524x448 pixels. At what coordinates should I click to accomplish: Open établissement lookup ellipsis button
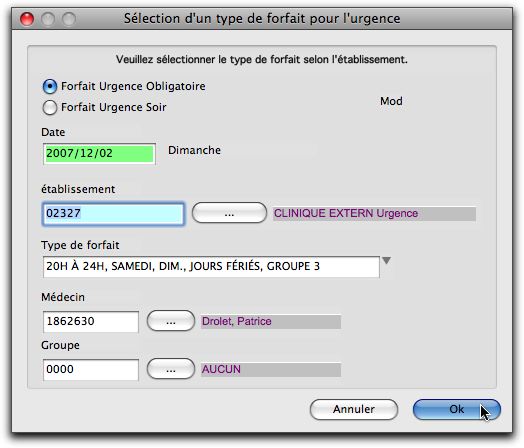(x=229, y=213)
